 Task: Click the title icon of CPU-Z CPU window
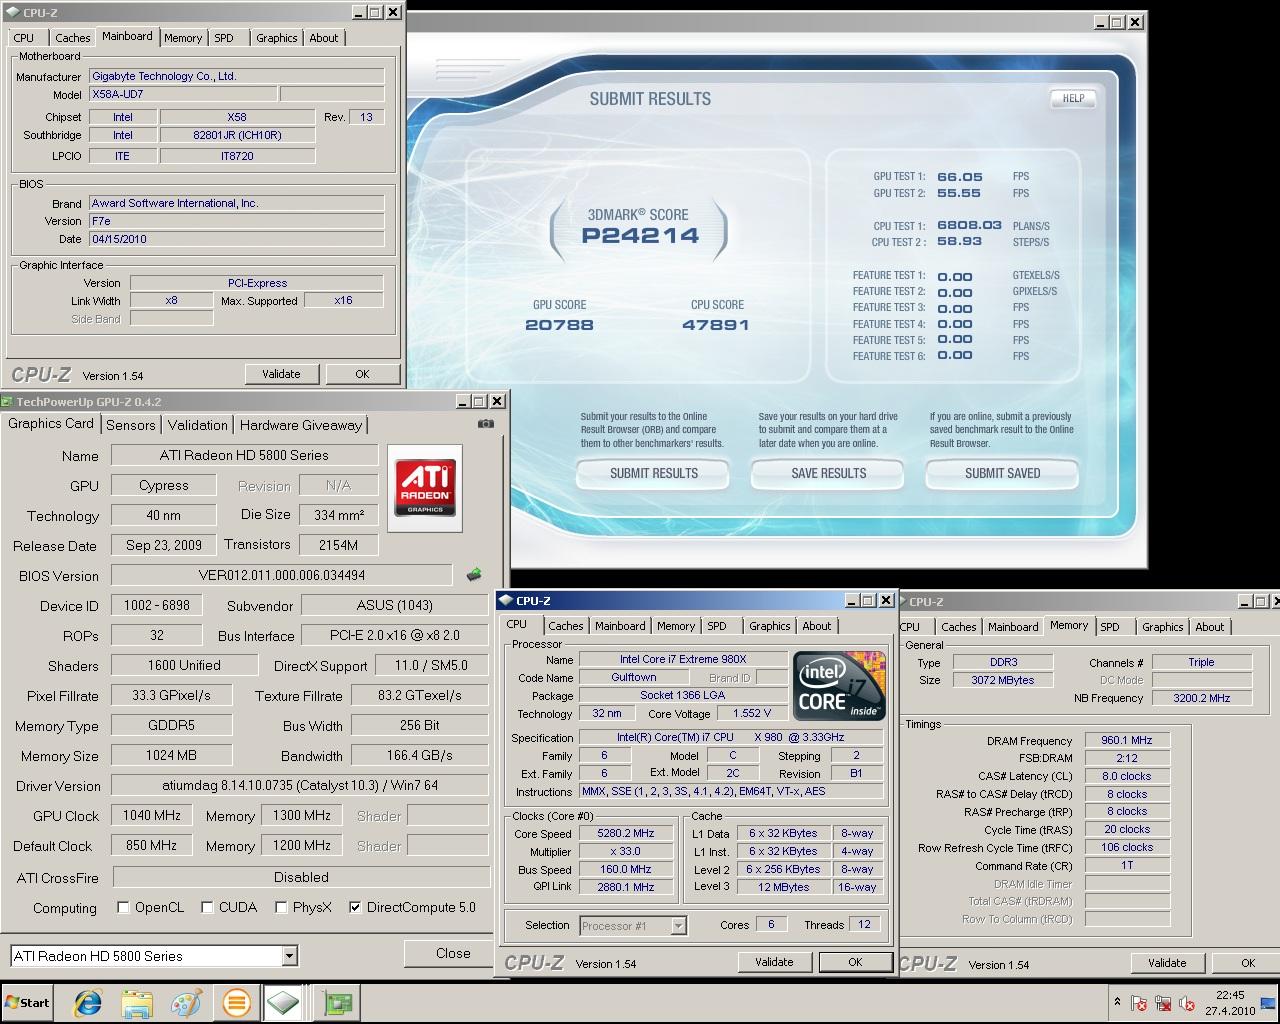[x=507, y=601]
